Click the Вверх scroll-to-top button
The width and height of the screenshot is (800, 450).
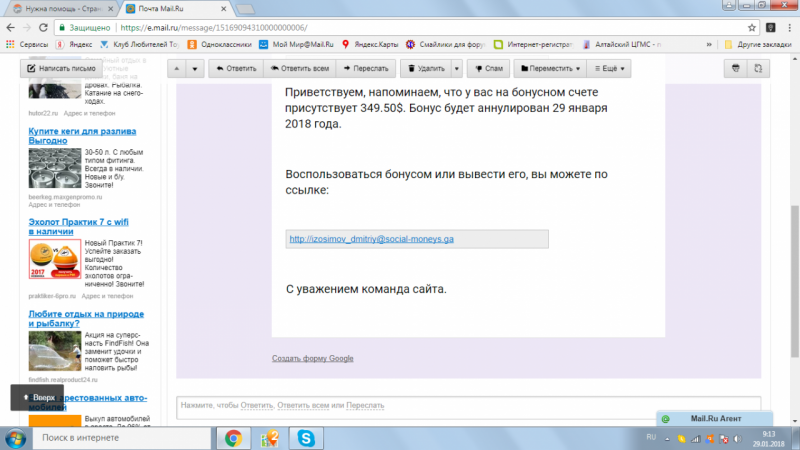[x=37, y=397]
